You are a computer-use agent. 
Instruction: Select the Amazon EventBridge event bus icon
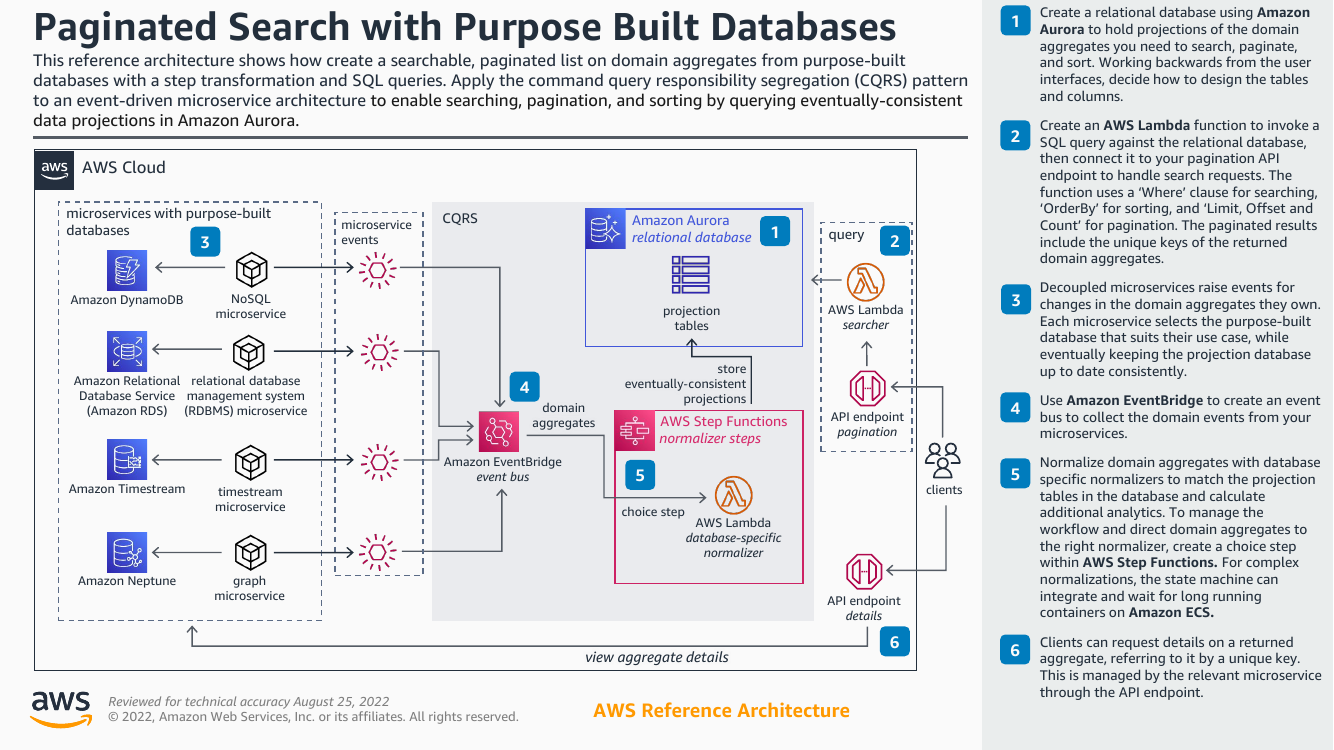pos(498,431)
